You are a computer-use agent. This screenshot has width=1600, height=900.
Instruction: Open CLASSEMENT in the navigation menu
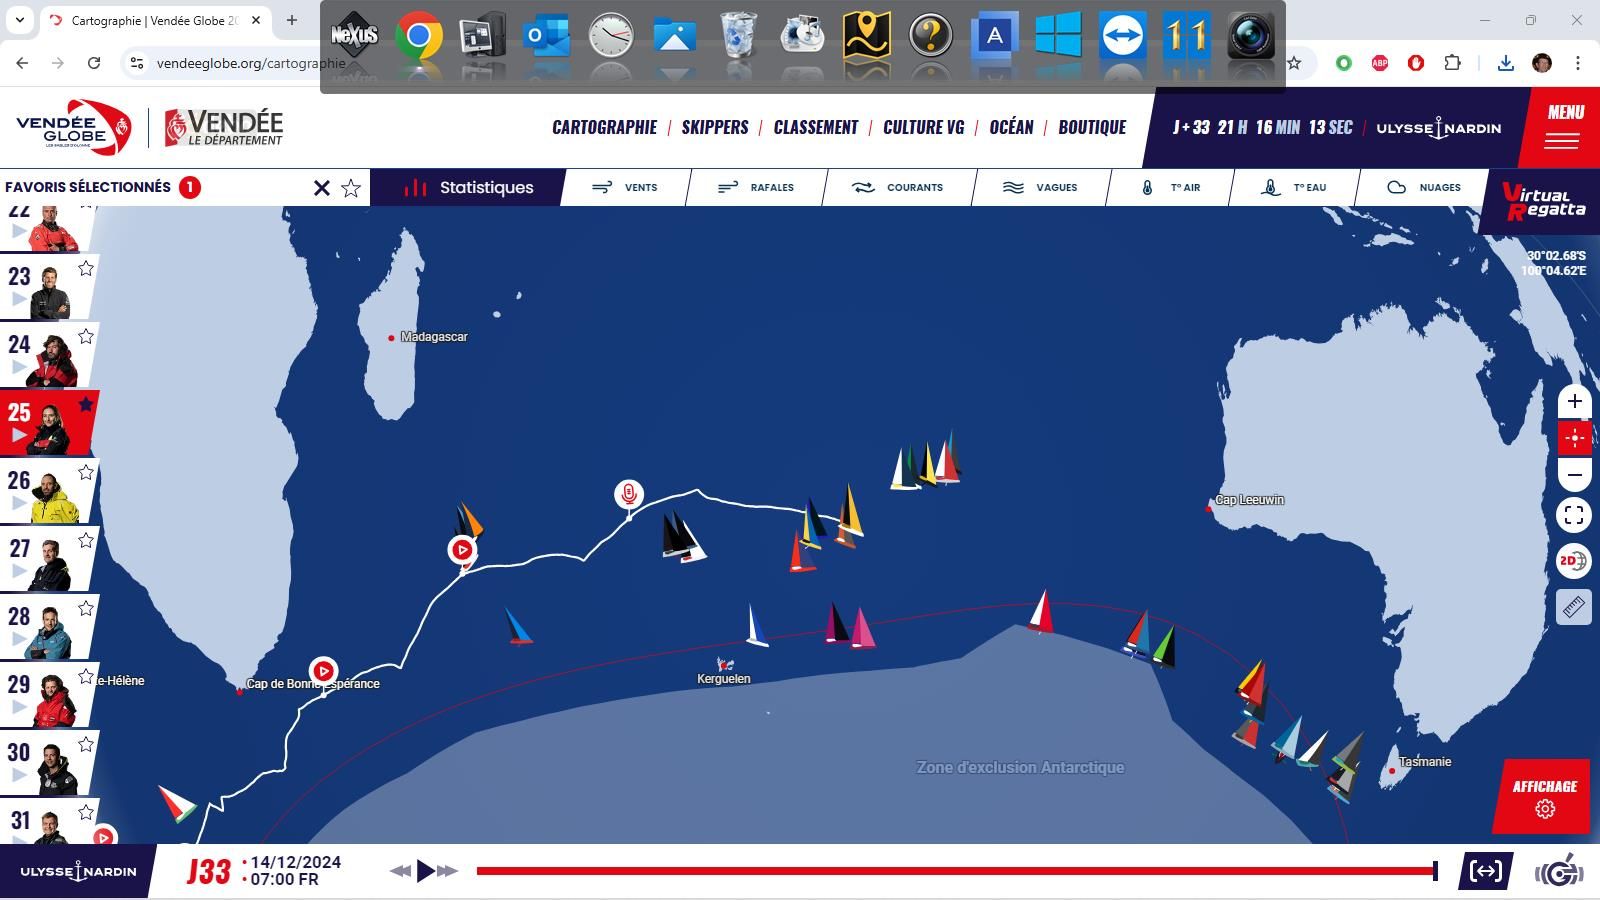(816, 127)
